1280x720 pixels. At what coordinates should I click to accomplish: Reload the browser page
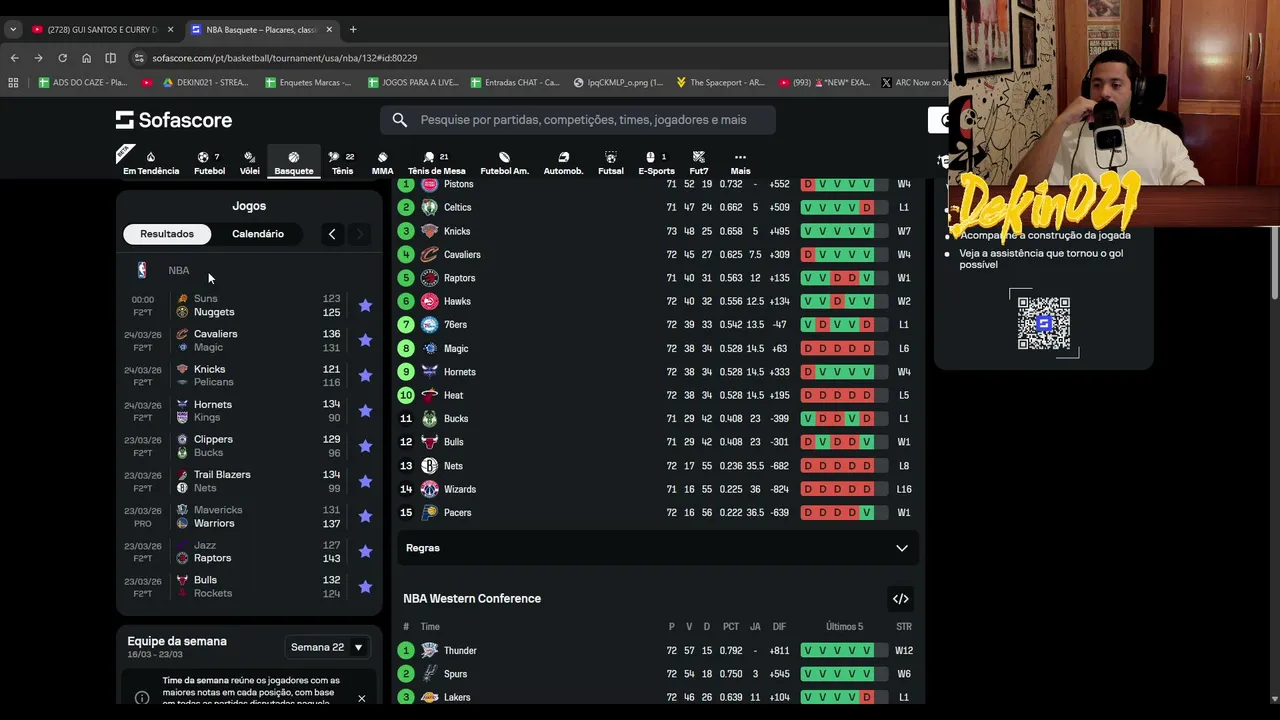coord(62,58)
